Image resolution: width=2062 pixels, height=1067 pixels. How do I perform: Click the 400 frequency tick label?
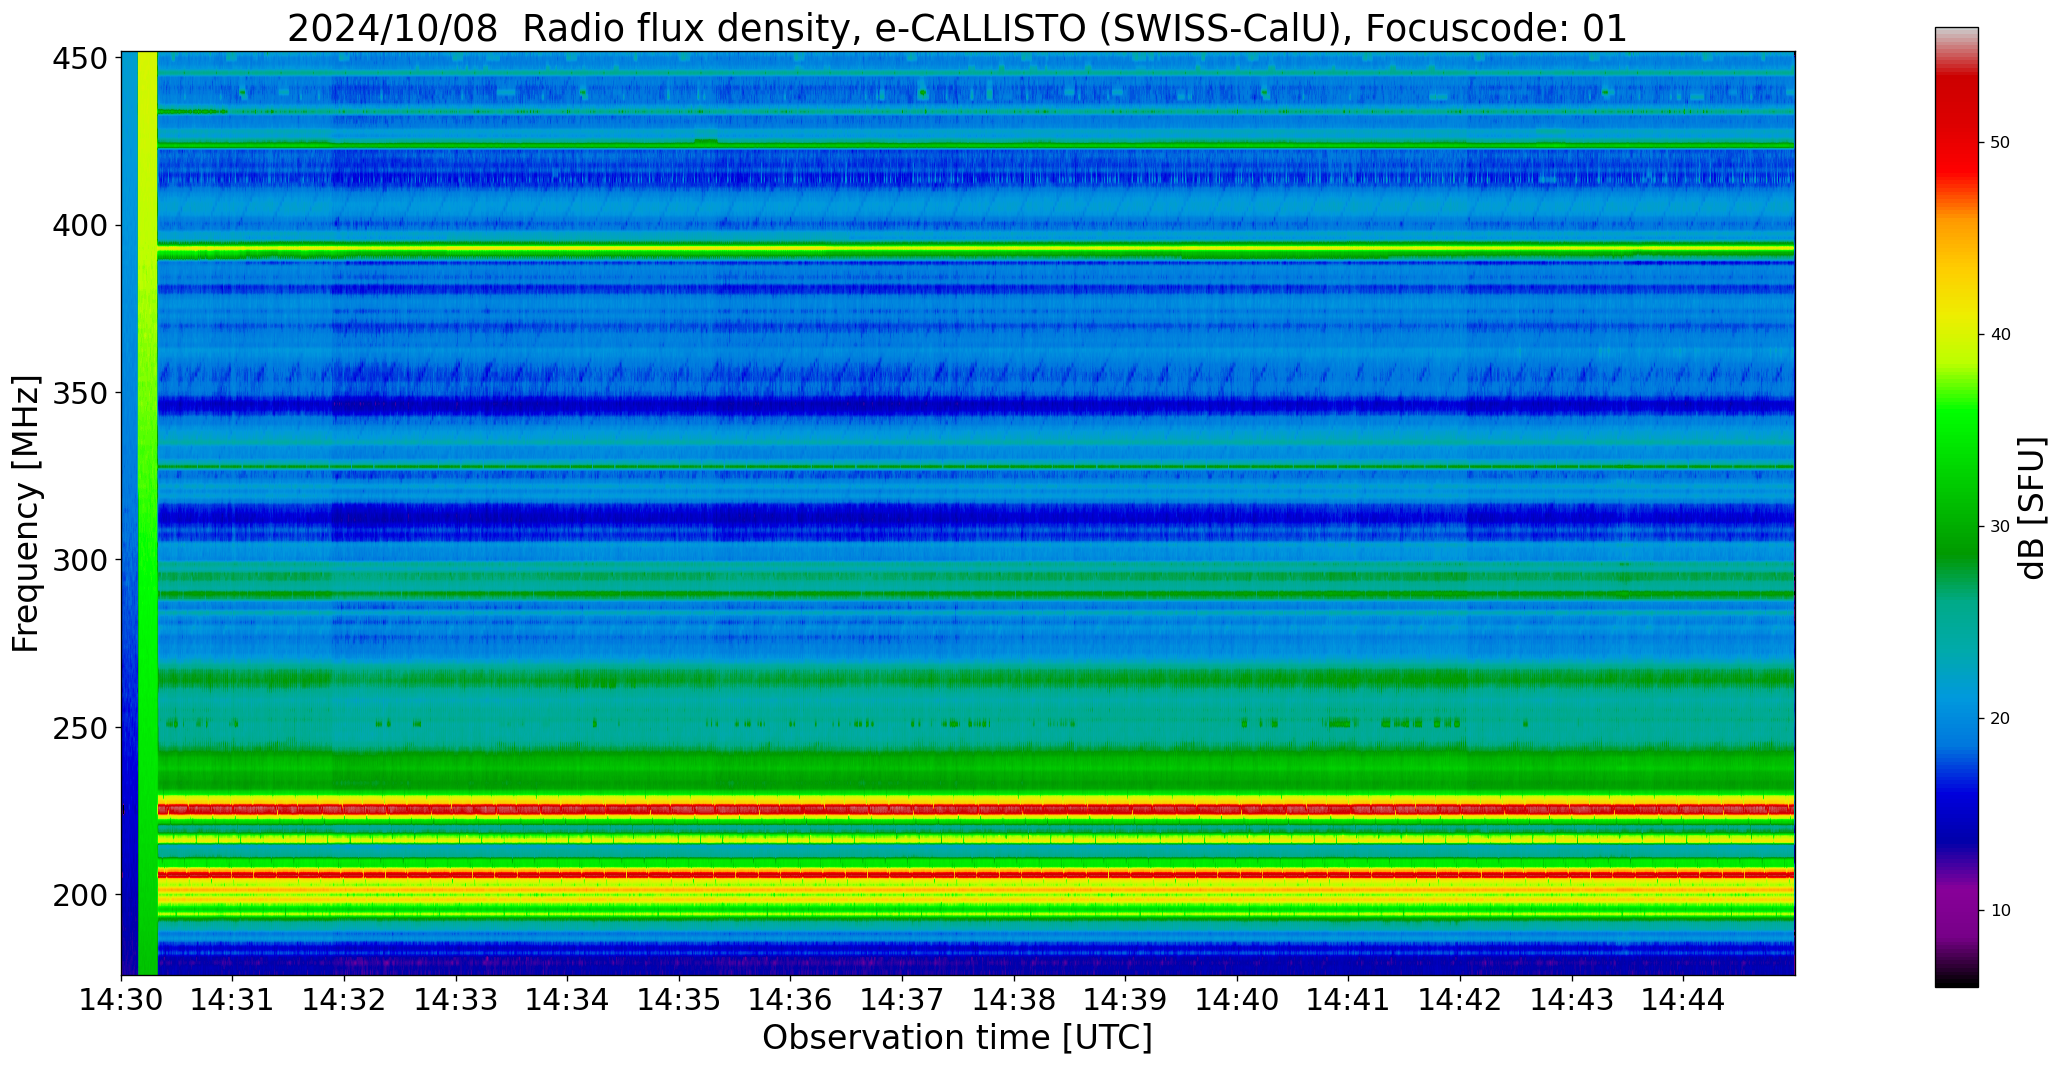[x=79, y=226]
